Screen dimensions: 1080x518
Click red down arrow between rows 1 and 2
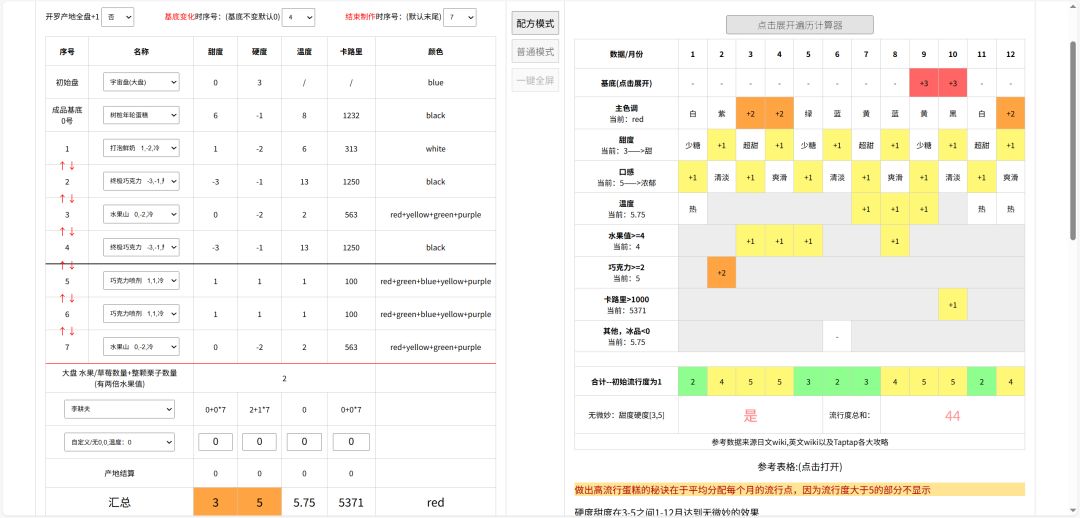[x=72, y=165]
